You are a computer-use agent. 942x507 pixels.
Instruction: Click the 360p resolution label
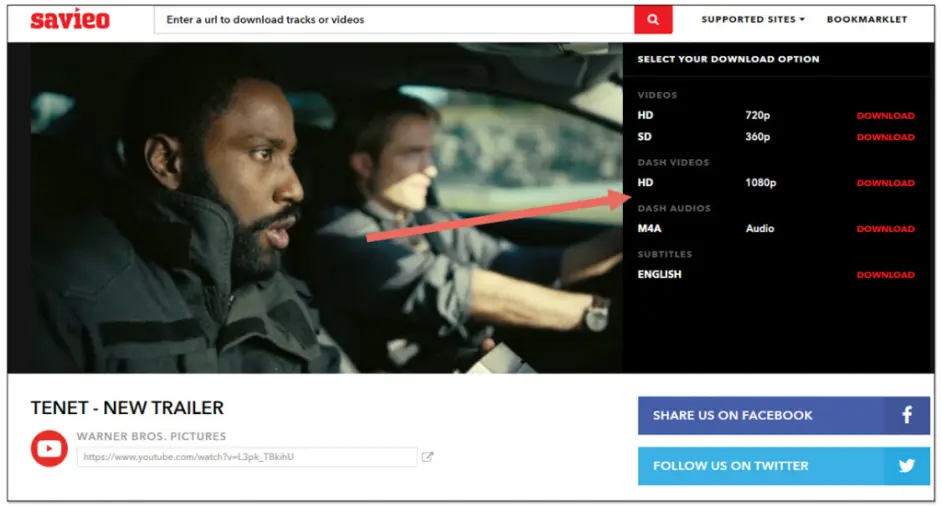[758, 137]
